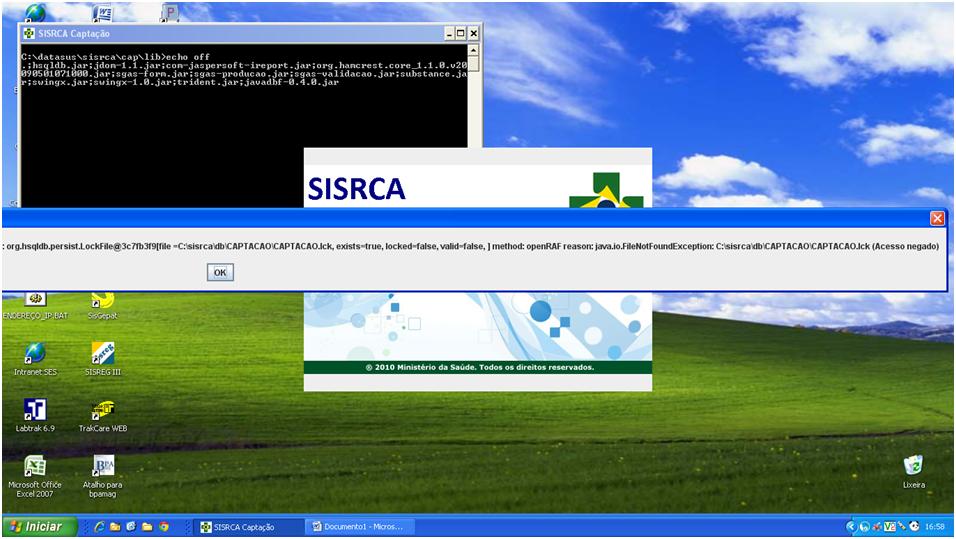Click the globe shortcut at desktop top-left
The height and width of the screenshot is (539, 956).
[35, 13]
